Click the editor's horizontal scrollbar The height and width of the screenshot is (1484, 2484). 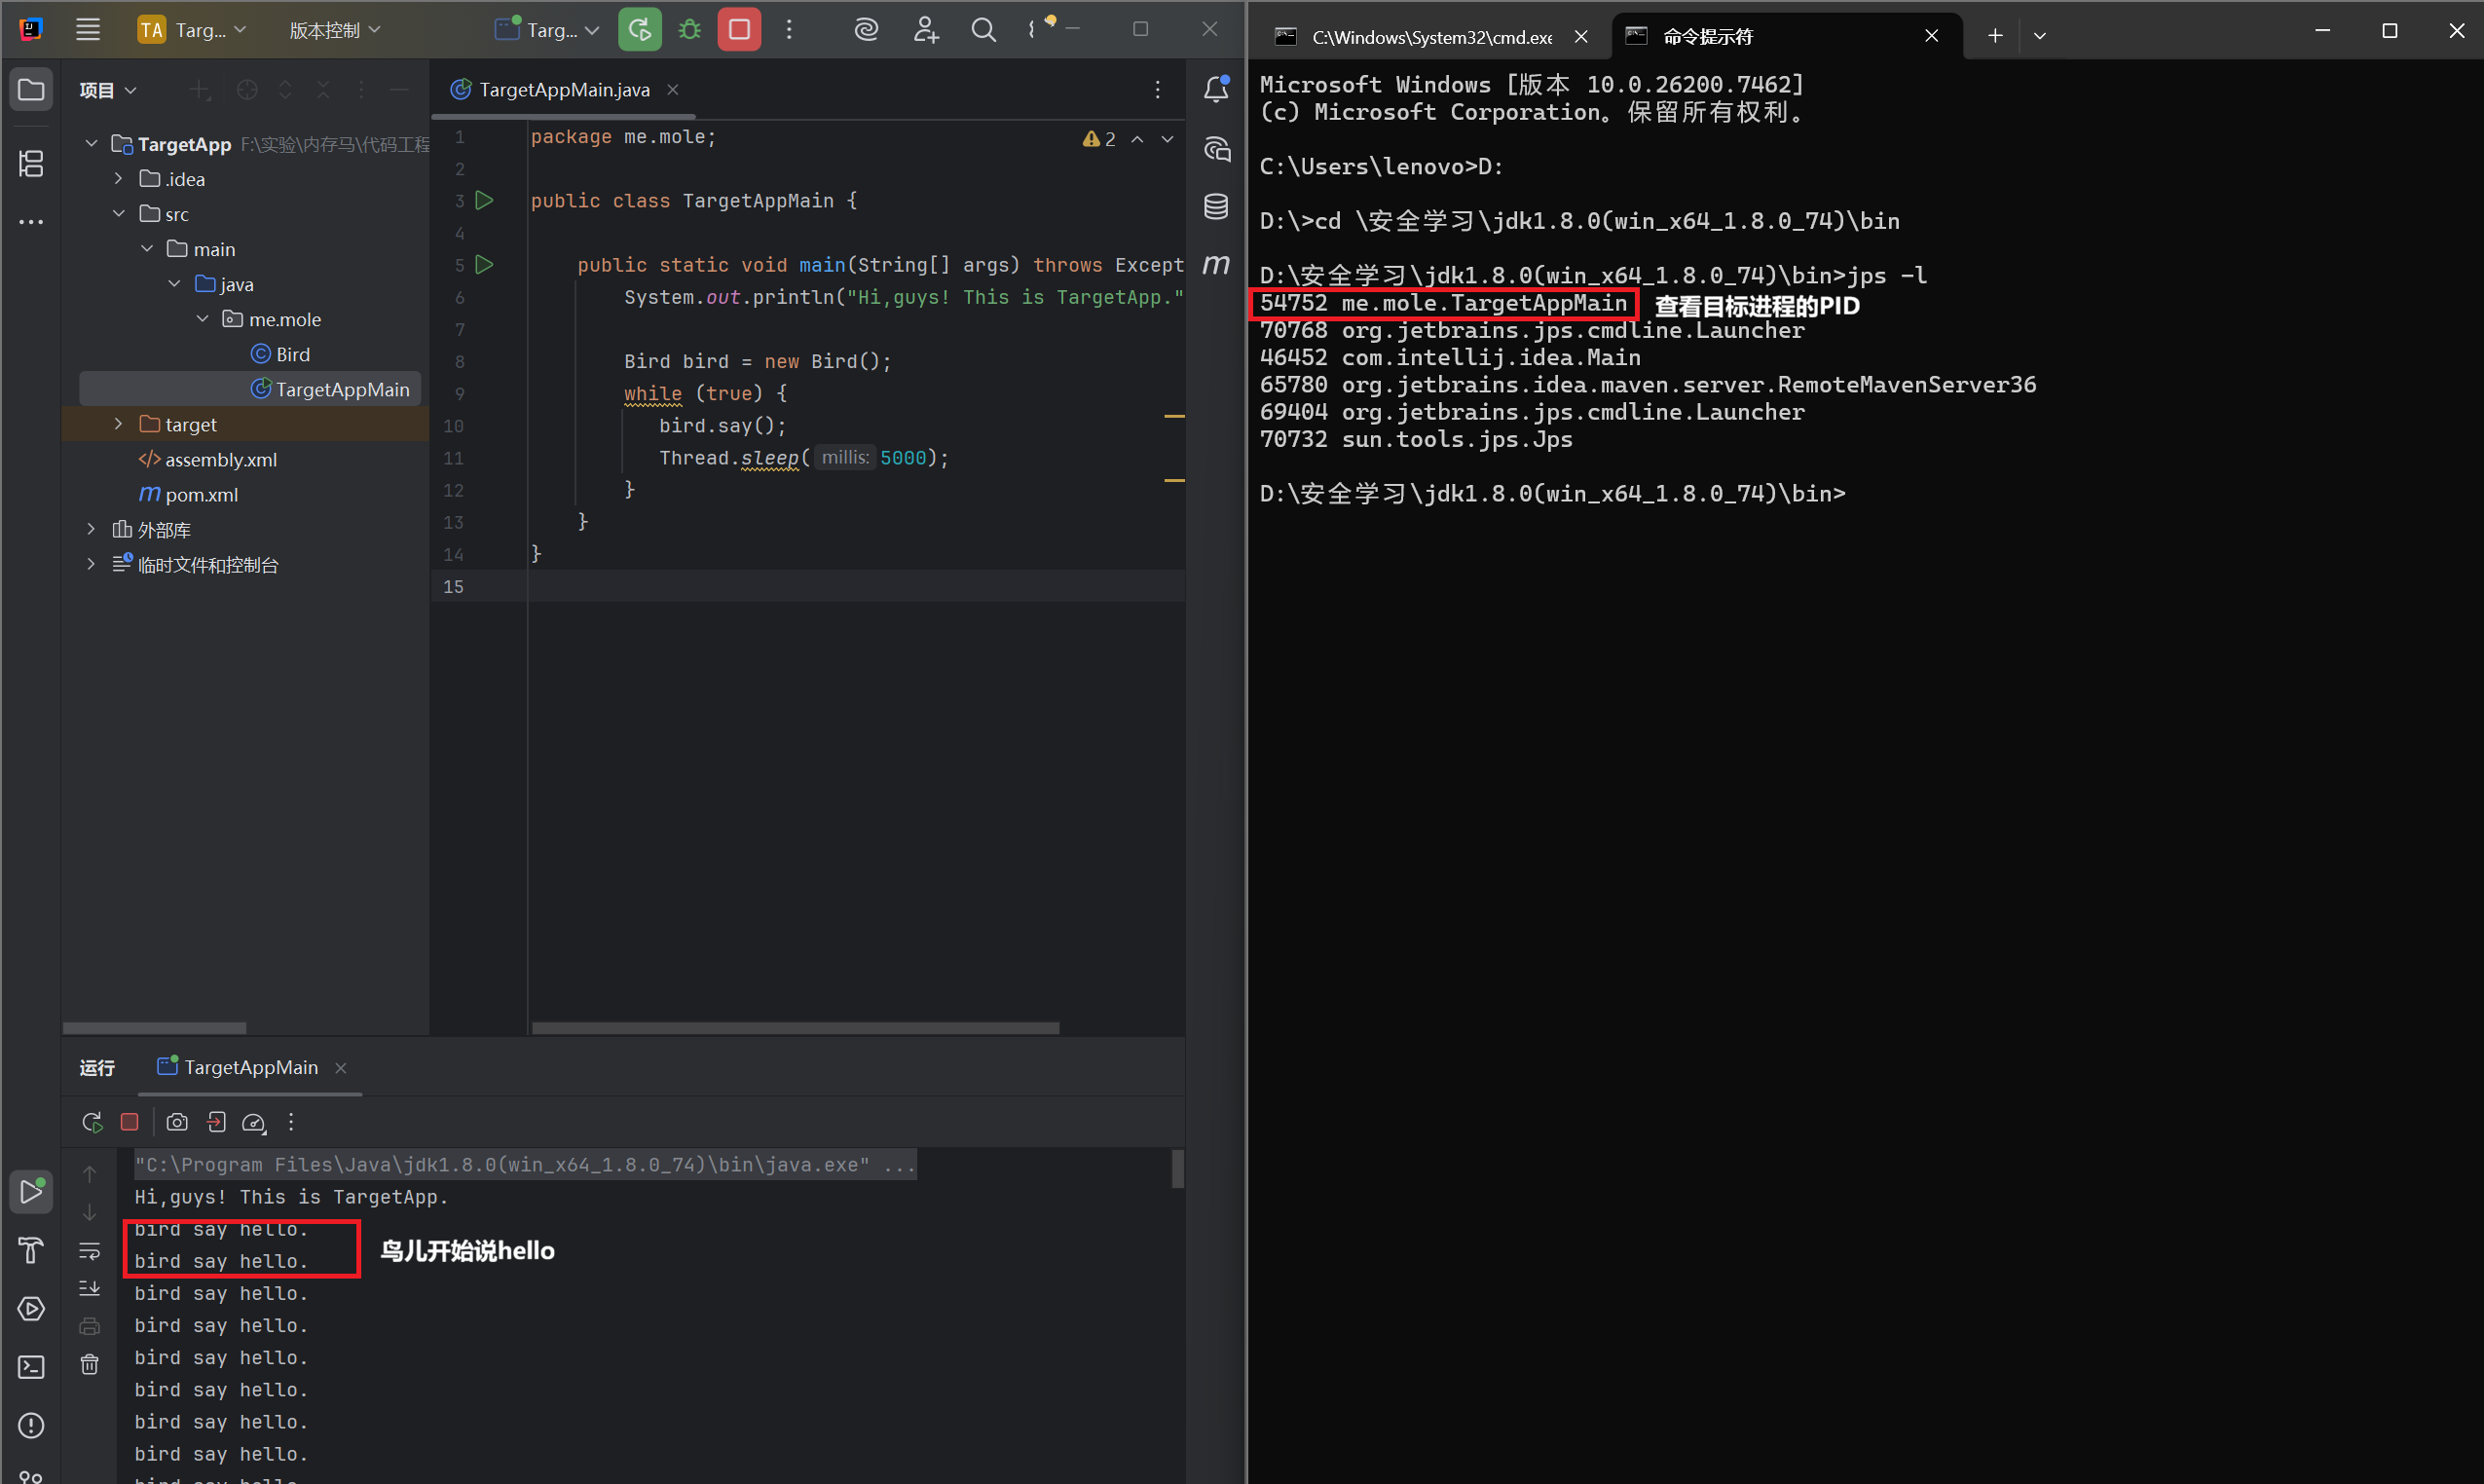(x=795, y=1027)
